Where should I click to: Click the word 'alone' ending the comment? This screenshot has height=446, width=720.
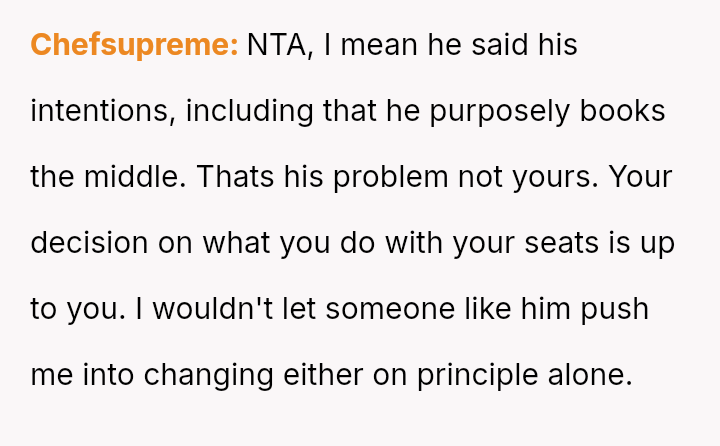597,375
